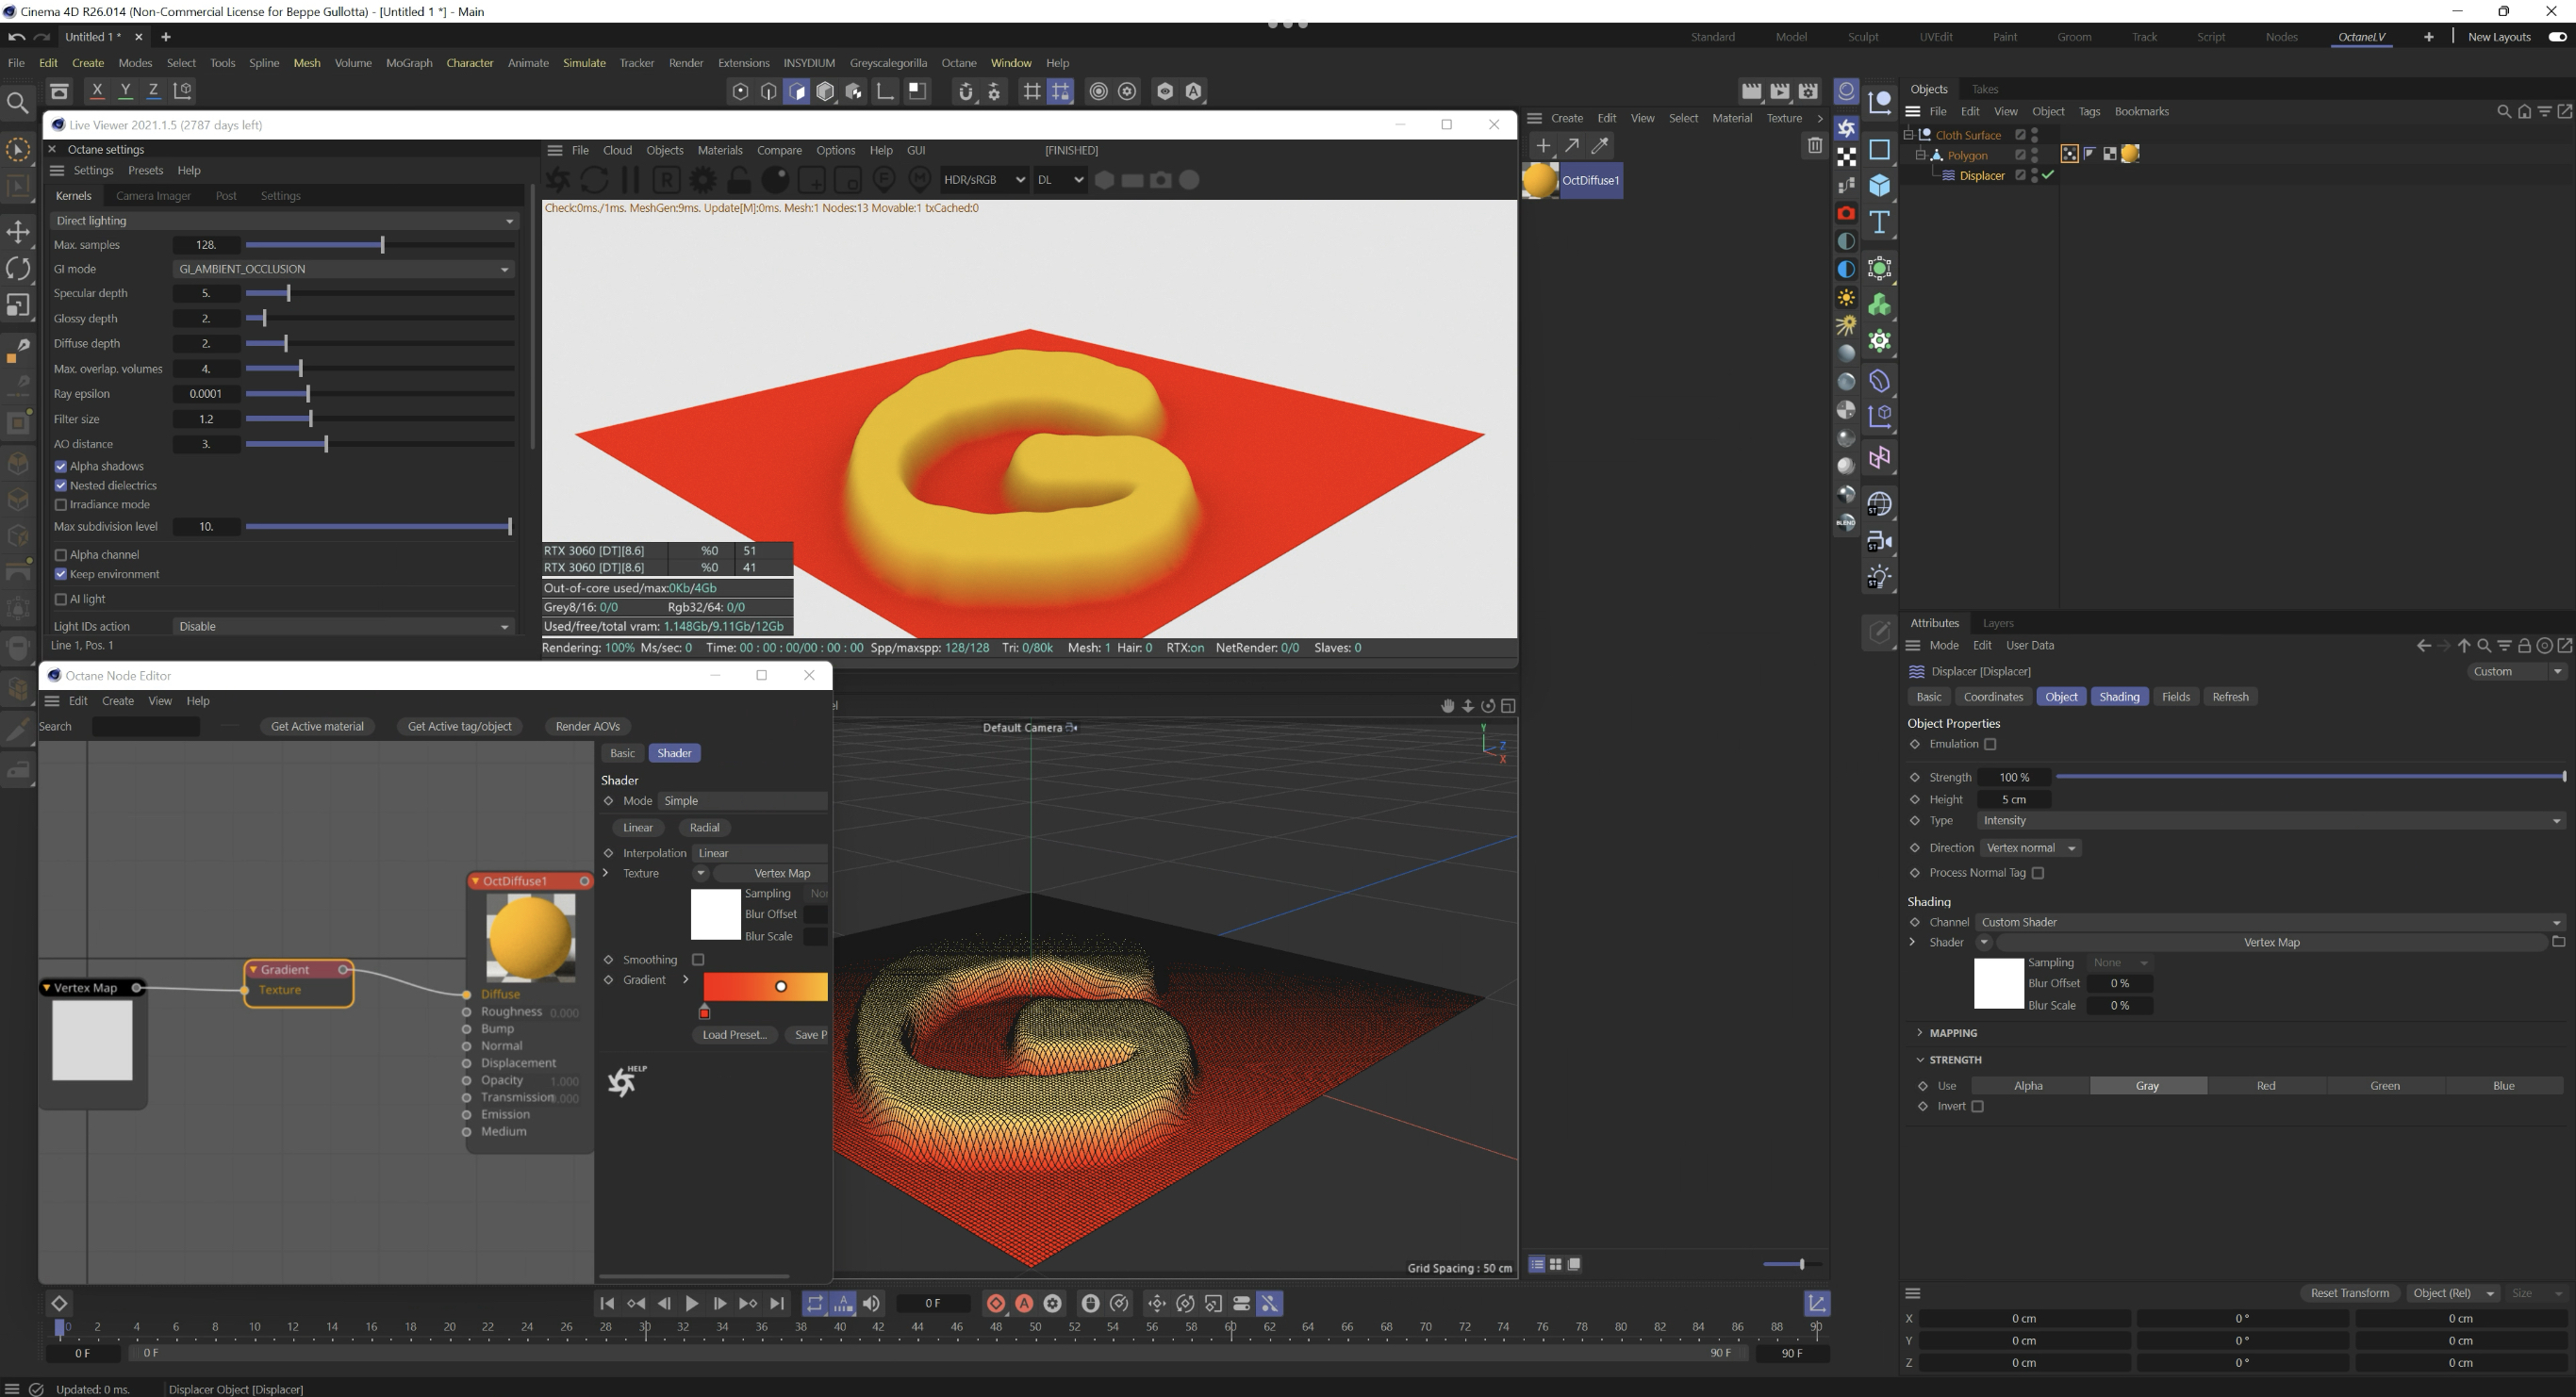
Task: Open the GI mode dropdown
Action: point(343,269)
